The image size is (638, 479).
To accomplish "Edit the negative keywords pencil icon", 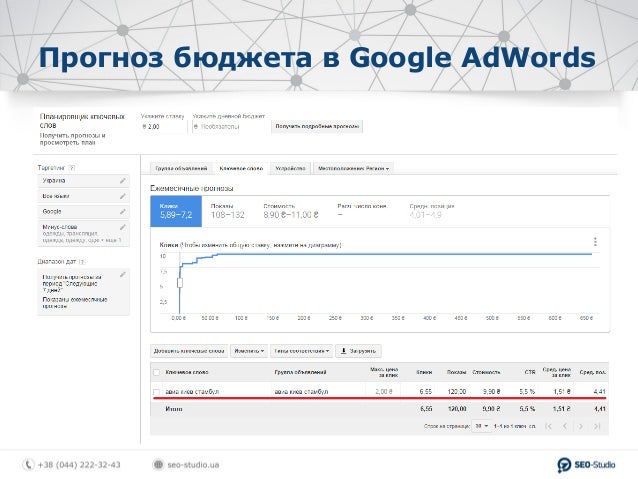I will pos(122,227).
